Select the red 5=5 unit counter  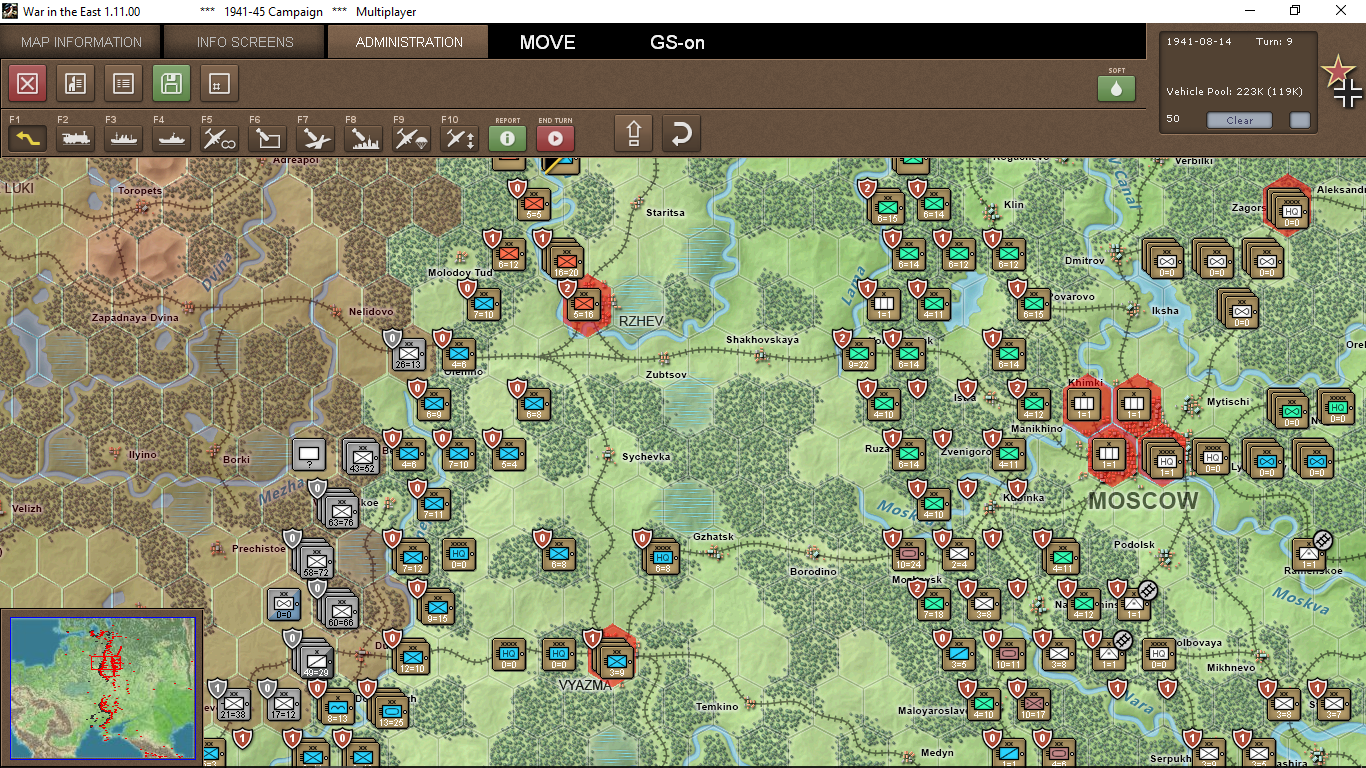coord(535,204)
